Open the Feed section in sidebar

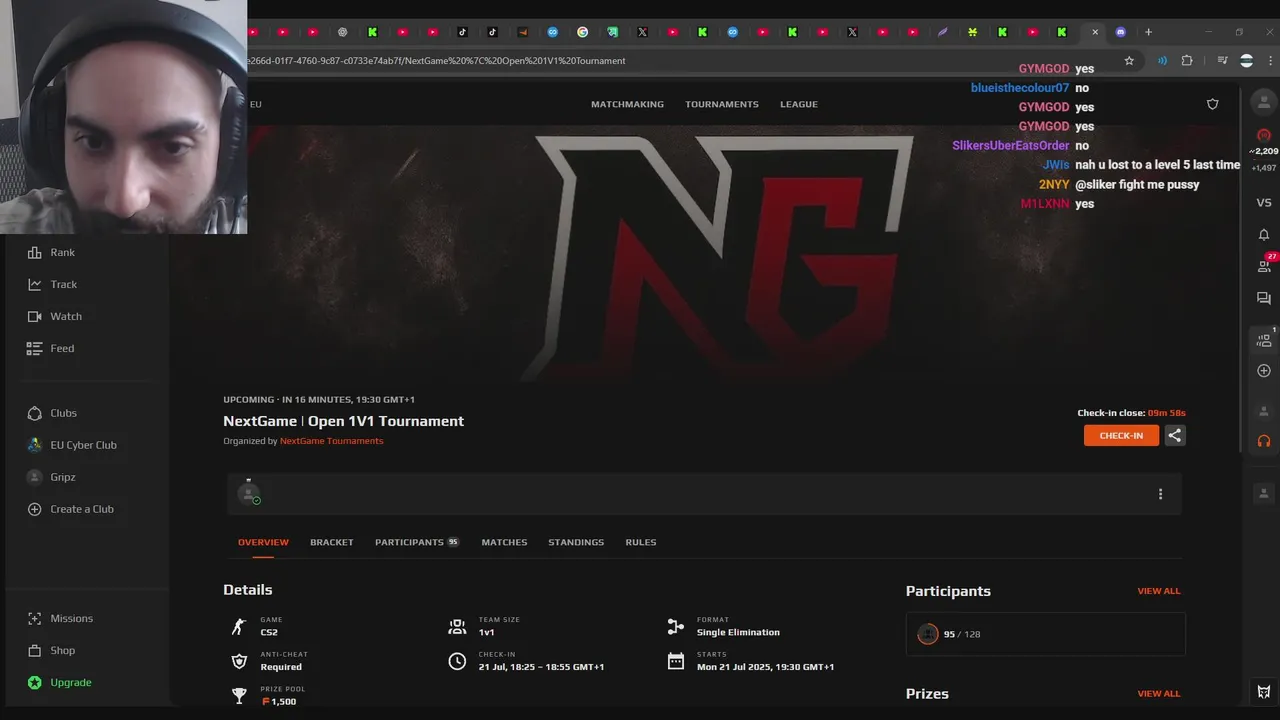click(x=50, y=348)
